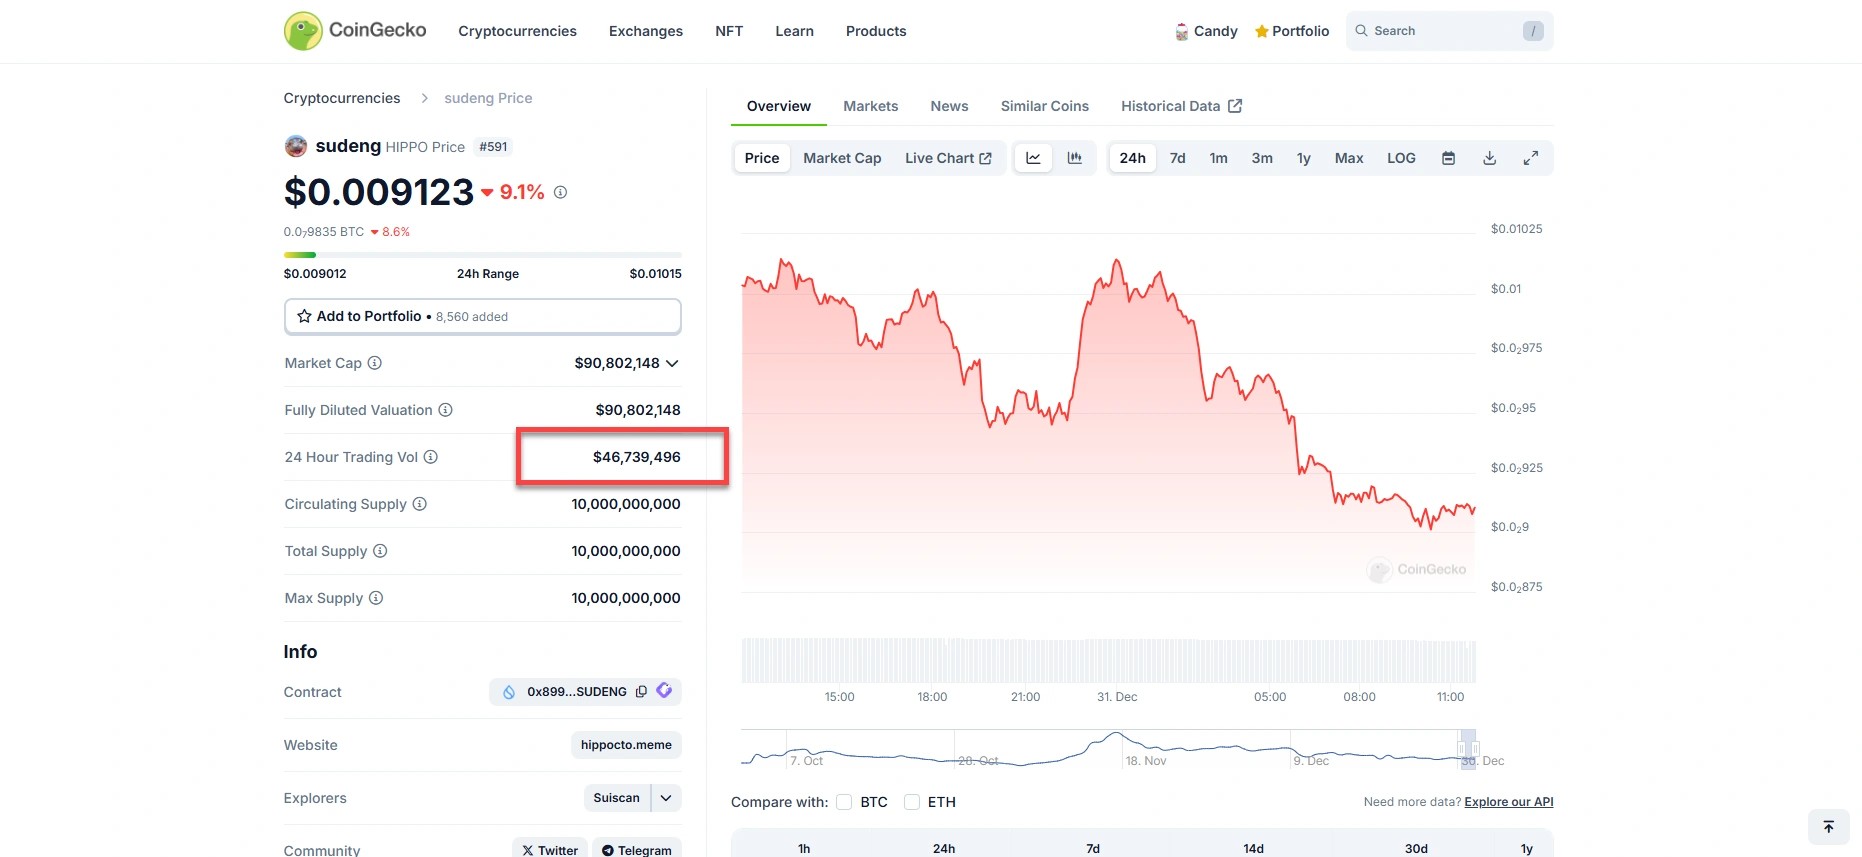Download the chart data via download icon
Screen dimensions: 1862x857
tap(1489, 158)
